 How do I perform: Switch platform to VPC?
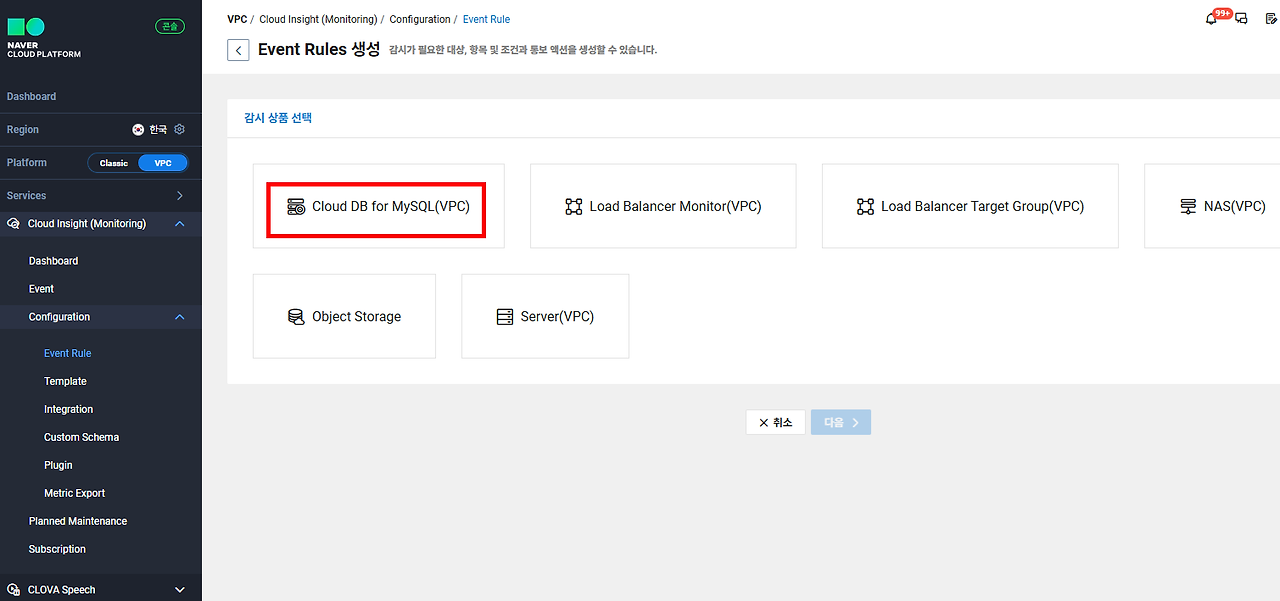(x=163, y=163)
